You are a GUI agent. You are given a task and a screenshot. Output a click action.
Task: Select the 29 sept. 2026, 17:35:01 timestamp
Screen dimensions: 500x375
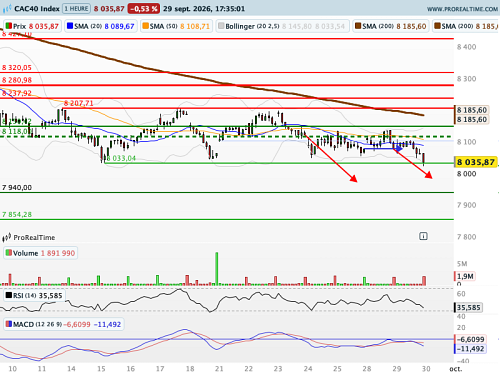click(204, 9)
